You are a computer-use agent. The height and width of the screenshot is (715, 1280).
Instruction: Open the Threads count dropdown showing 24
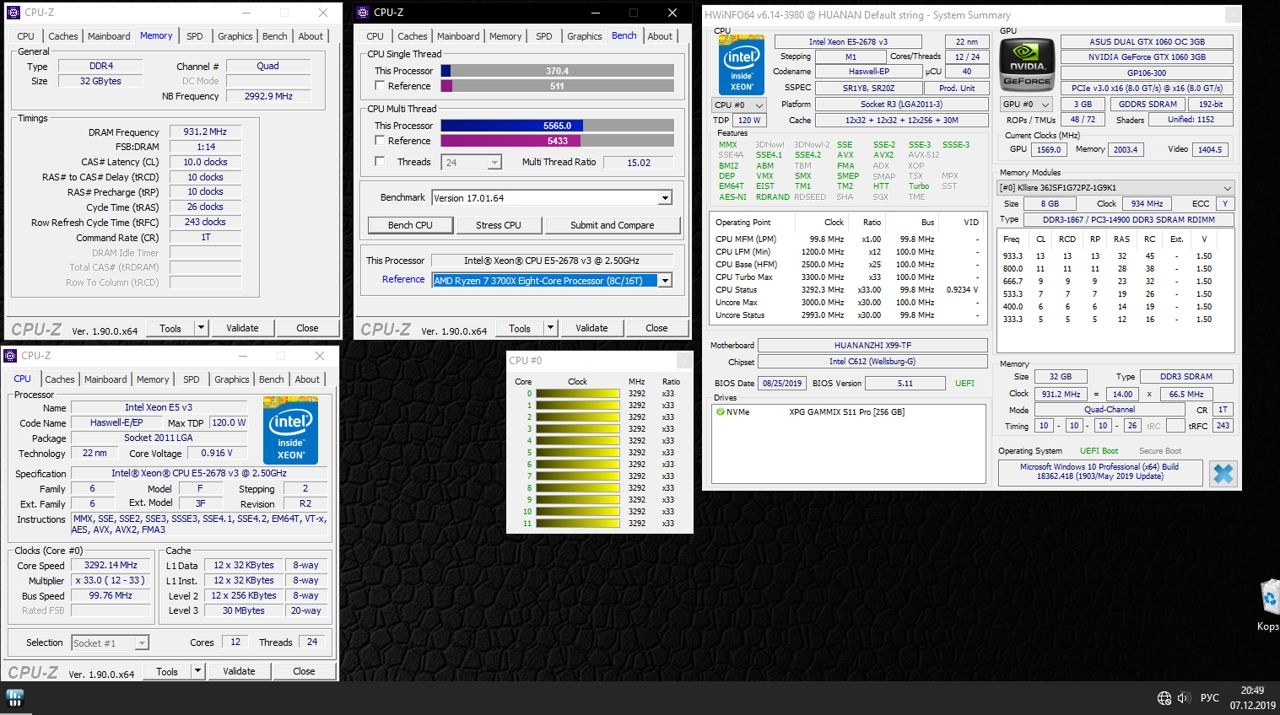pyautogui.click(x=471, y=162)
